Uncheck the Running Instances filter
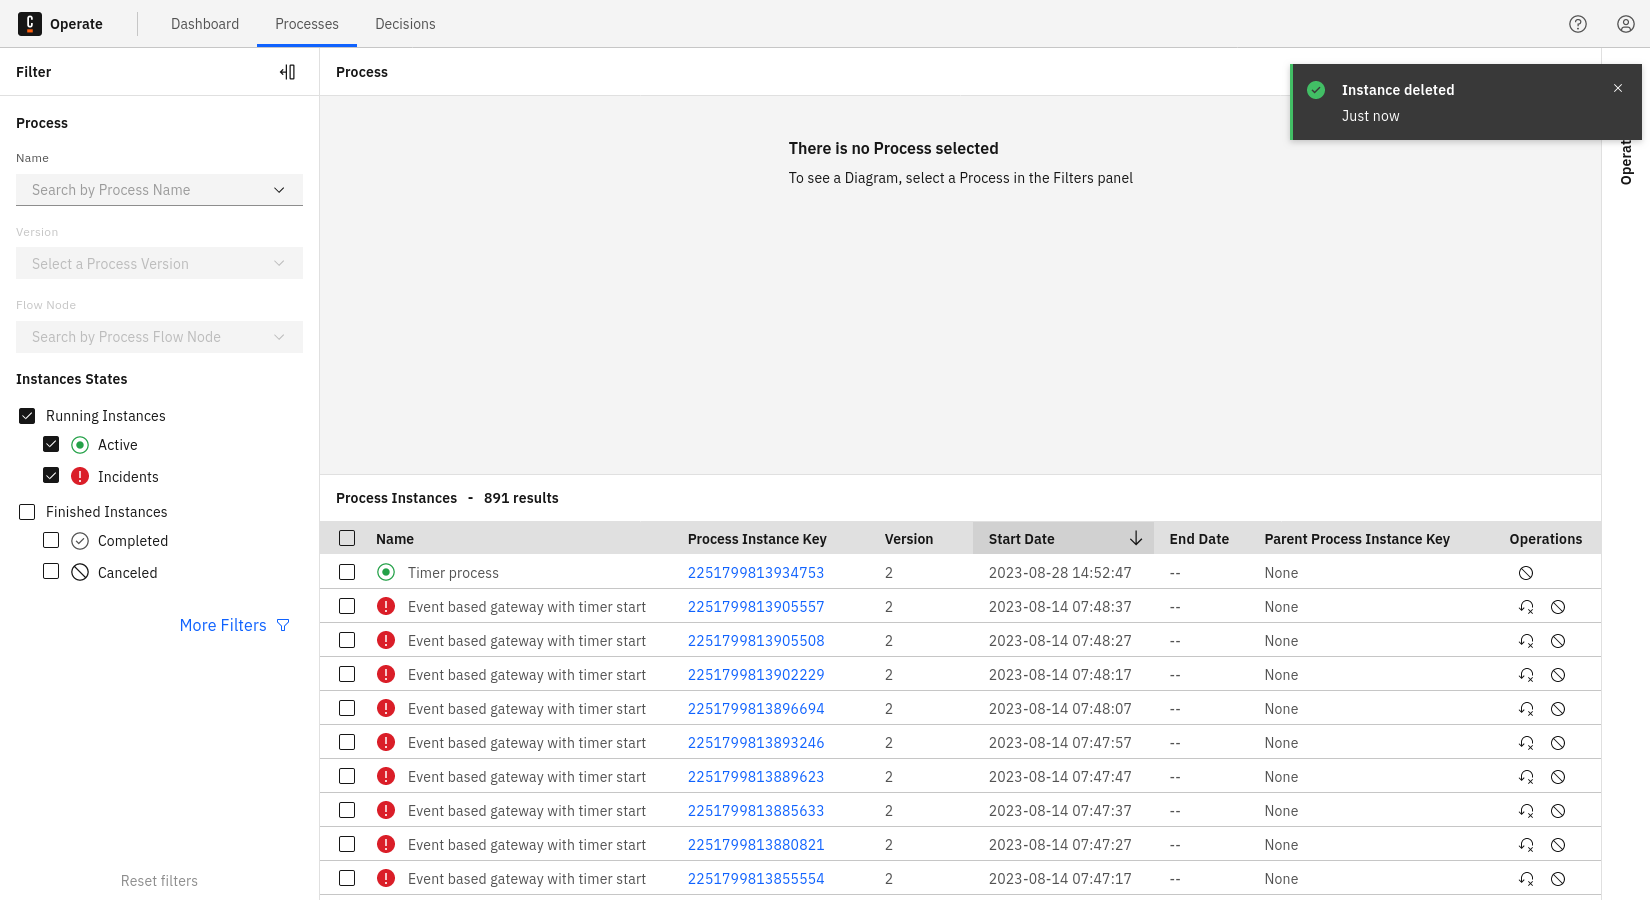Screen dimensions: 1650x900 coord(26,415)
